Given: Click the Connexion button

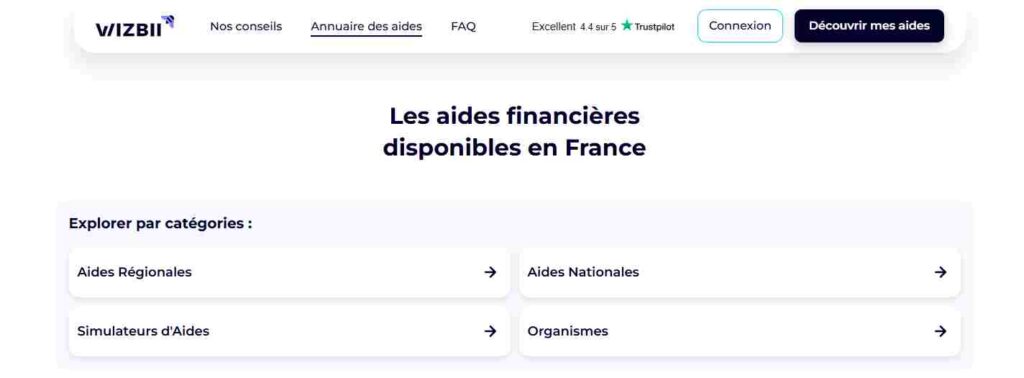Looking at the screenshot, I should pyautogui.click(x=740, y=26).
